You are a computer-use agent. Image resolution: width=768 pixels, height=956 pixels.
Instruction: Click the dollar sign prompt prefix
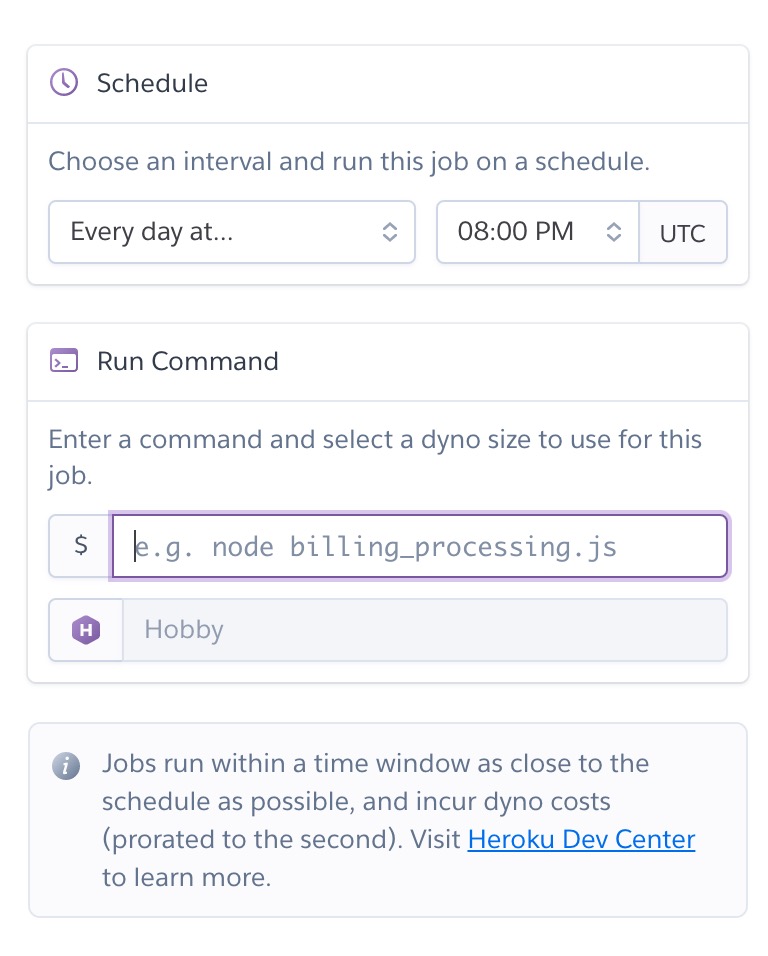[81, 546]
